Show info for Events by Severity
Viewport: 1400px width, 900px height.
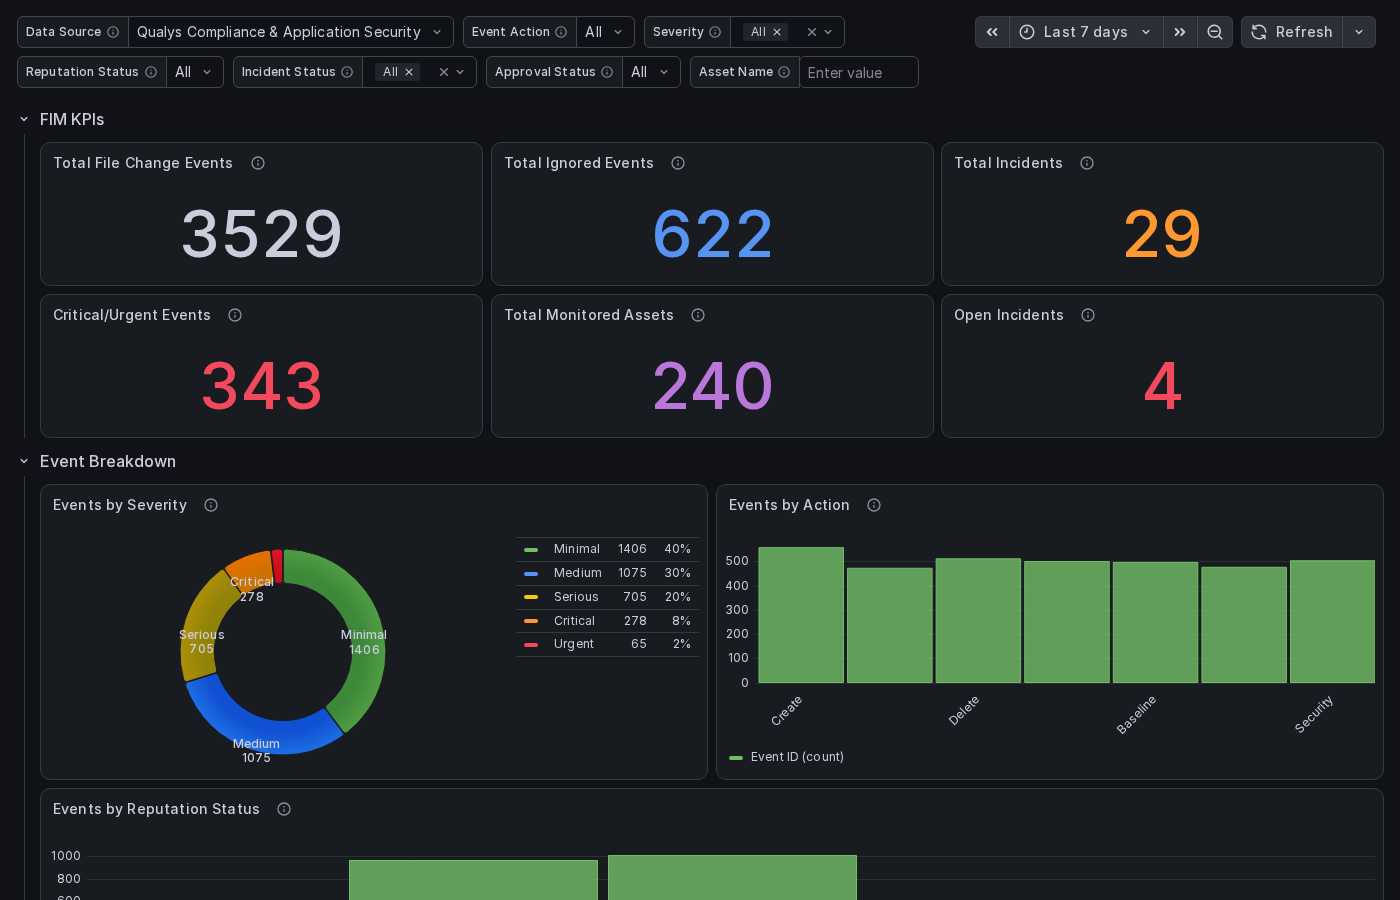pyautogui.click(x=211, y=505)
